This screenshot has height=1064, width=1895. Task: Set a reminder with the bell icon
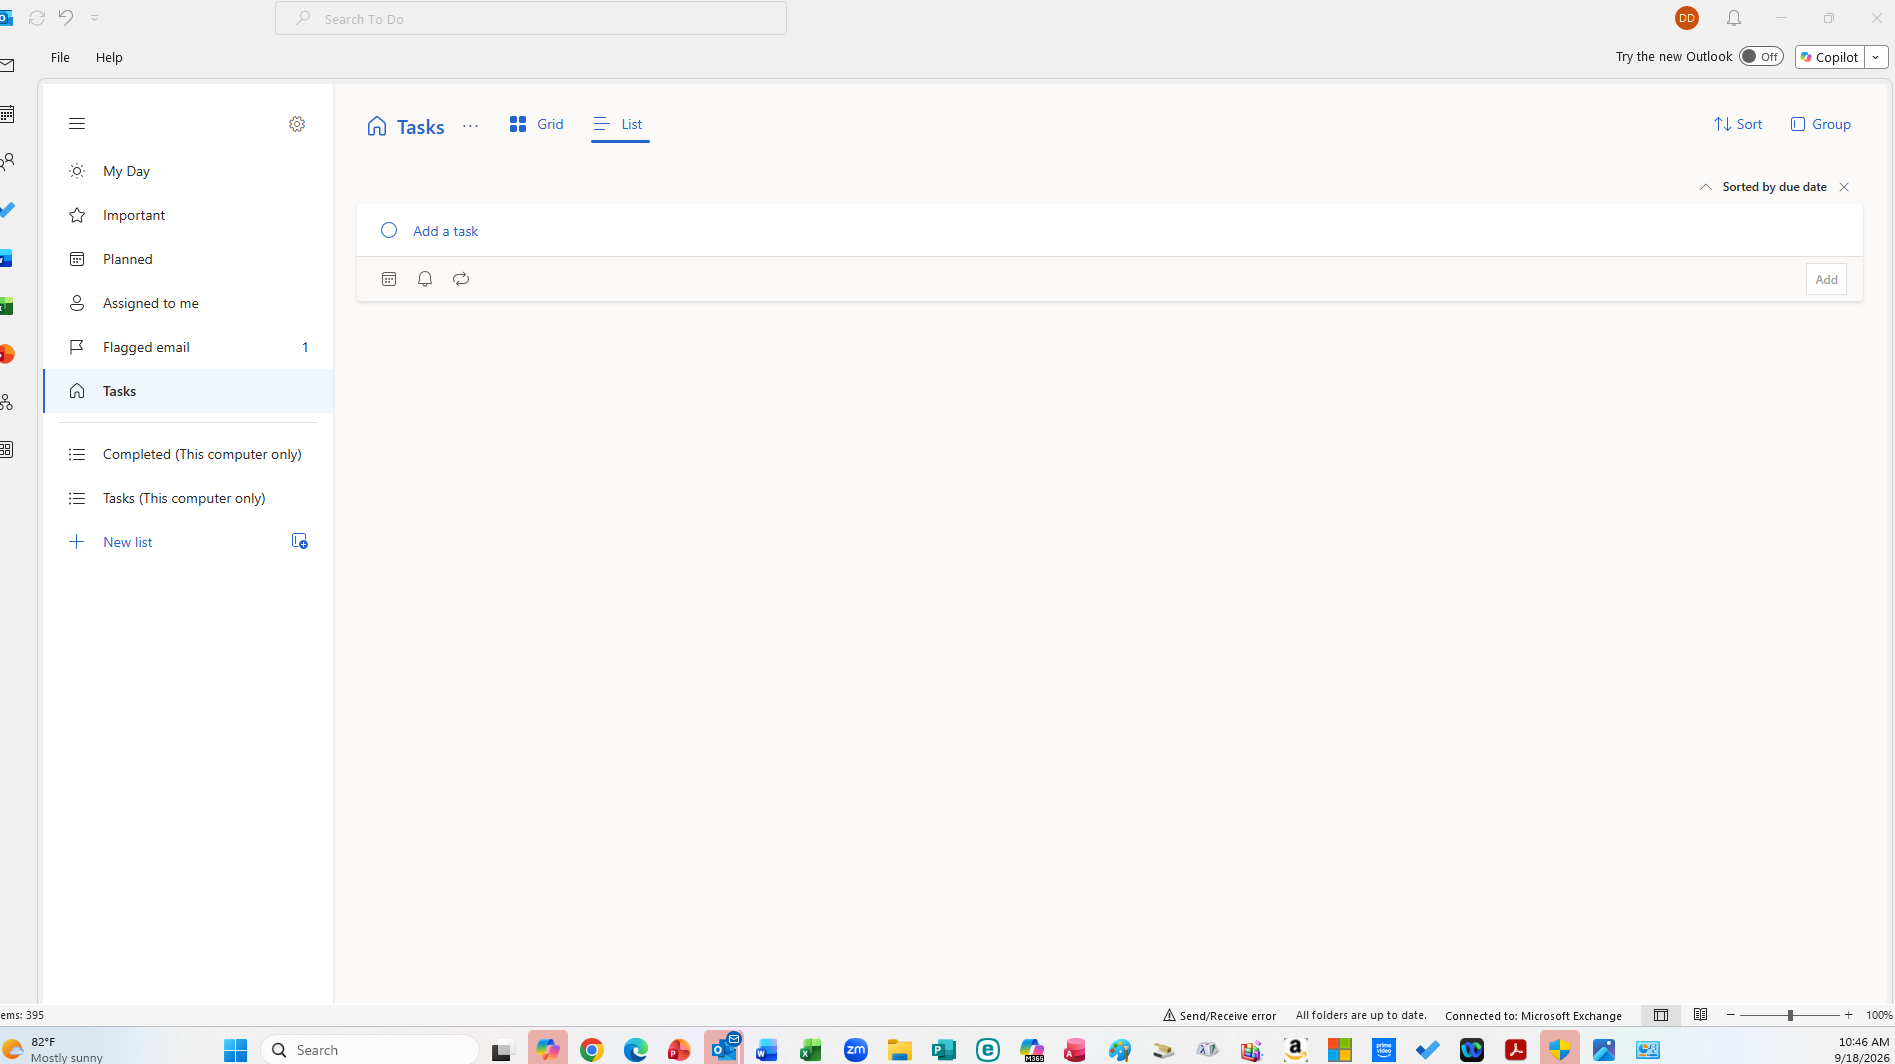(x=425, y=279)
